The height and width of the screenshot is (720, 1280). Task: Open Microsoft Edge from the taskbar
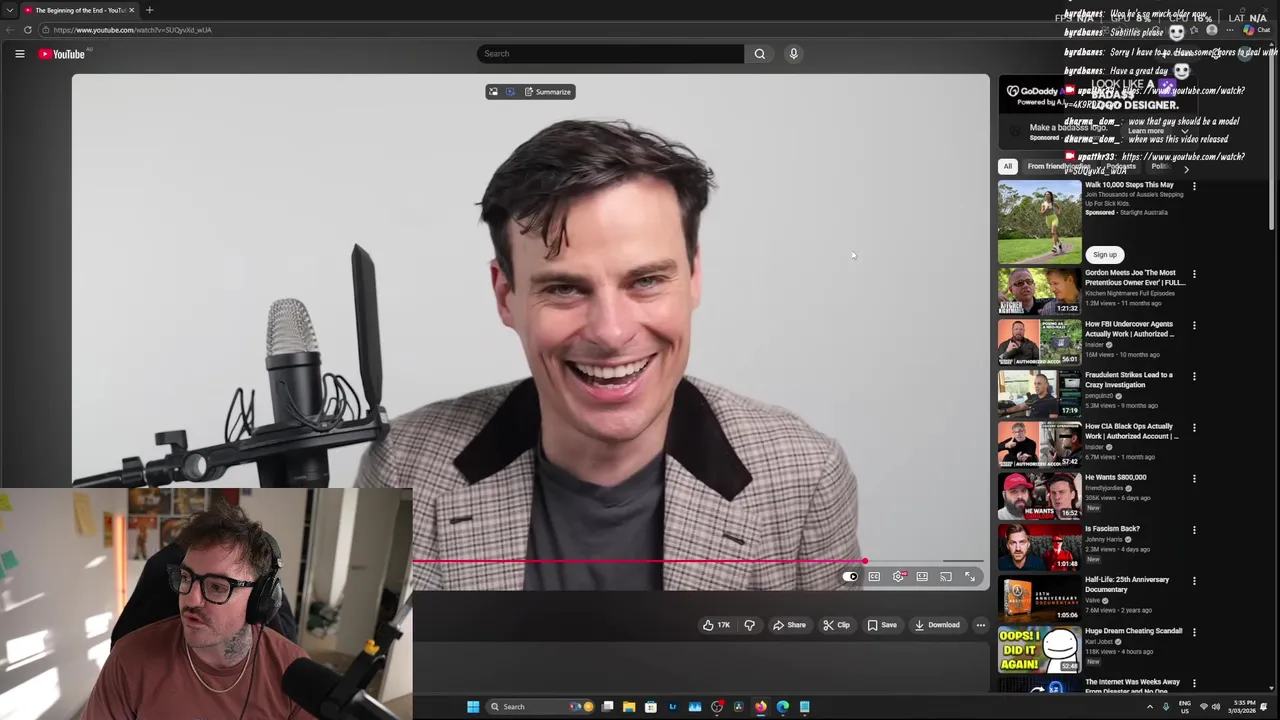pos(783,707)
